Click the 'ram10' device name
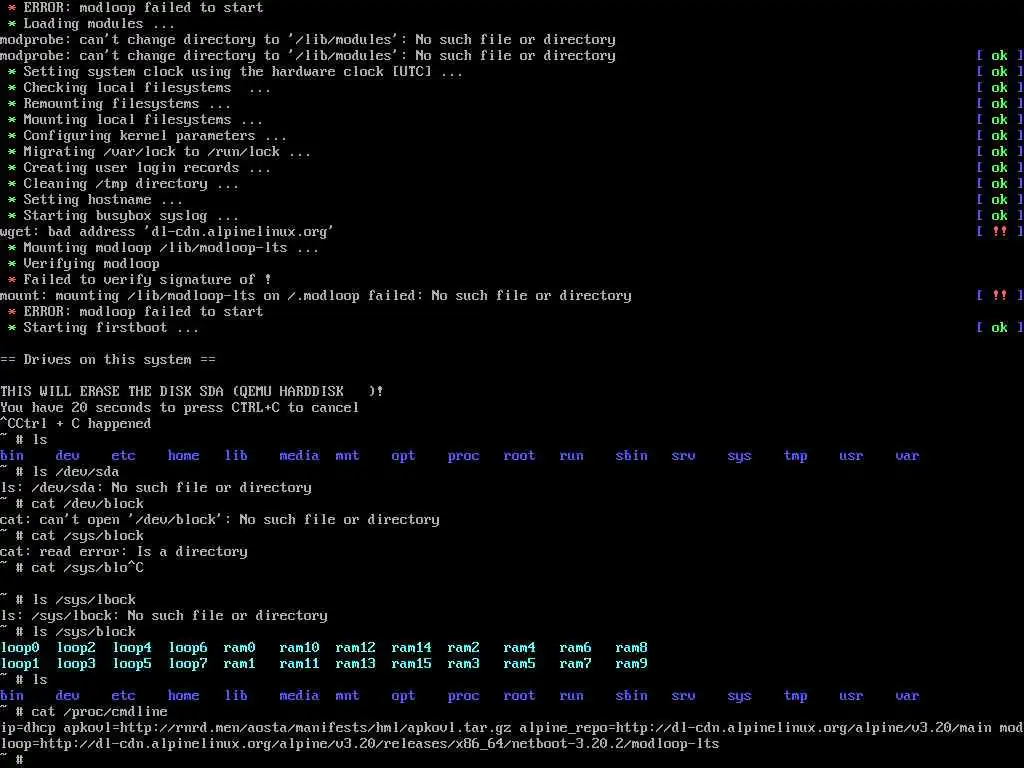Image resolution: width=1024 pixels, height=768 pixels. [x=300, y=648]
